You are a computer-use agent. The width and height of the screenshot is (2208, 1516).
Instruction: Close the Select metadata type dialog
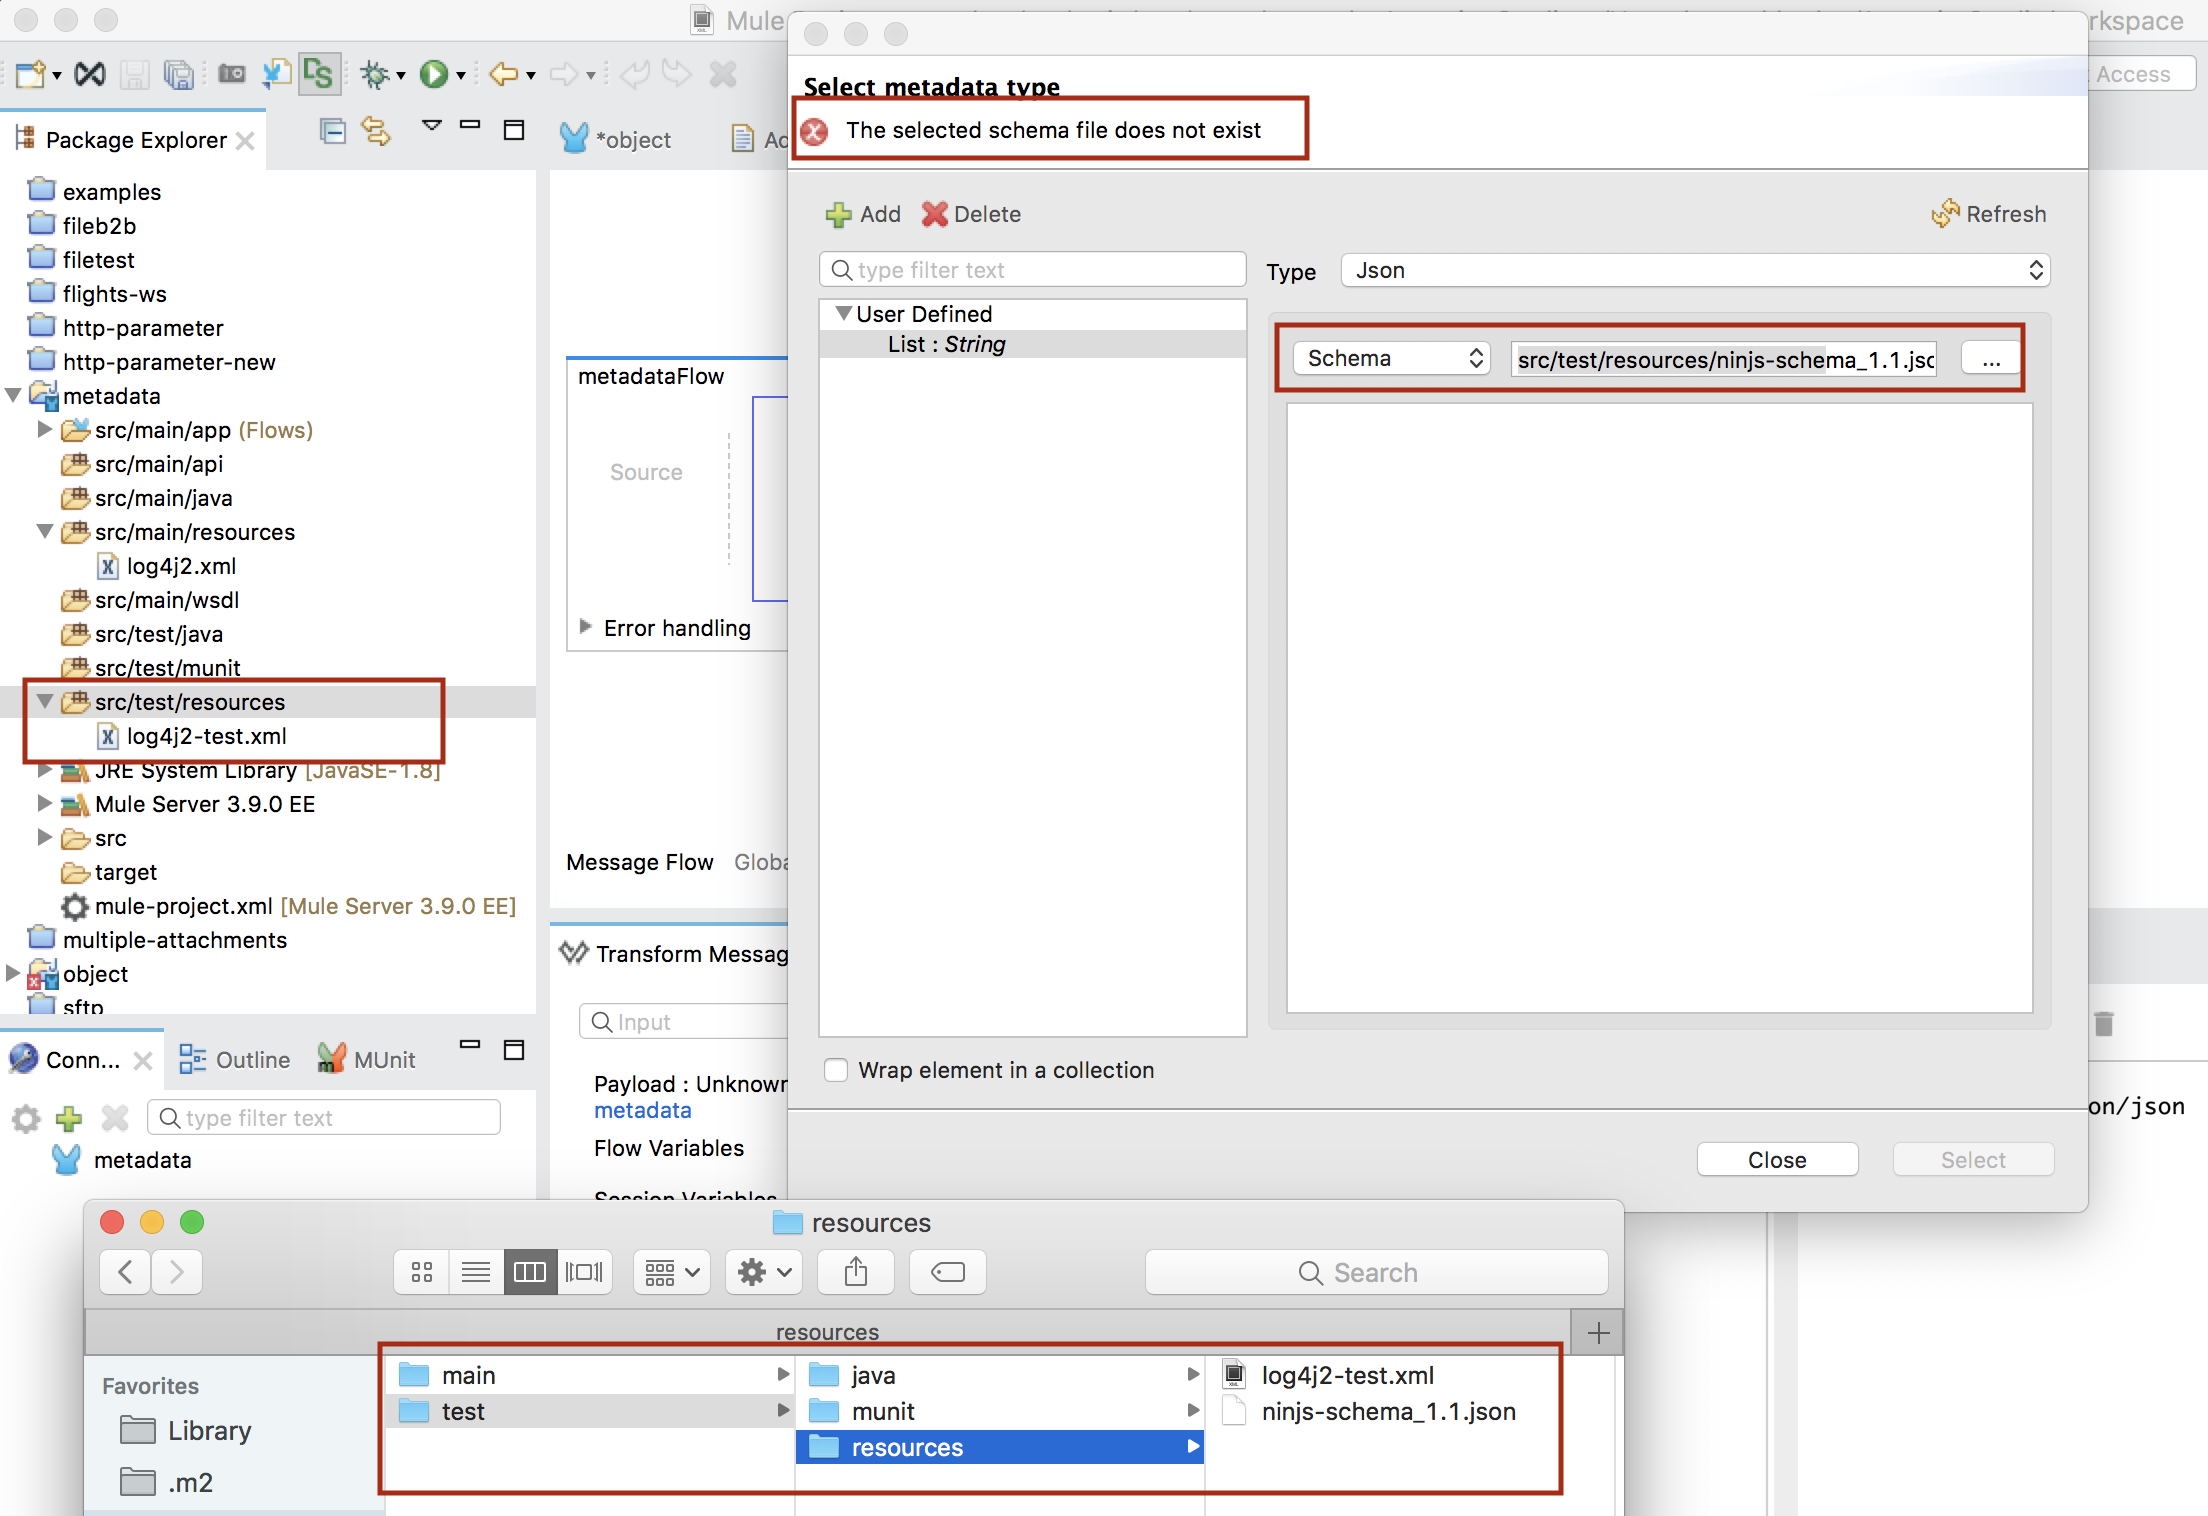point(1776,1159)
